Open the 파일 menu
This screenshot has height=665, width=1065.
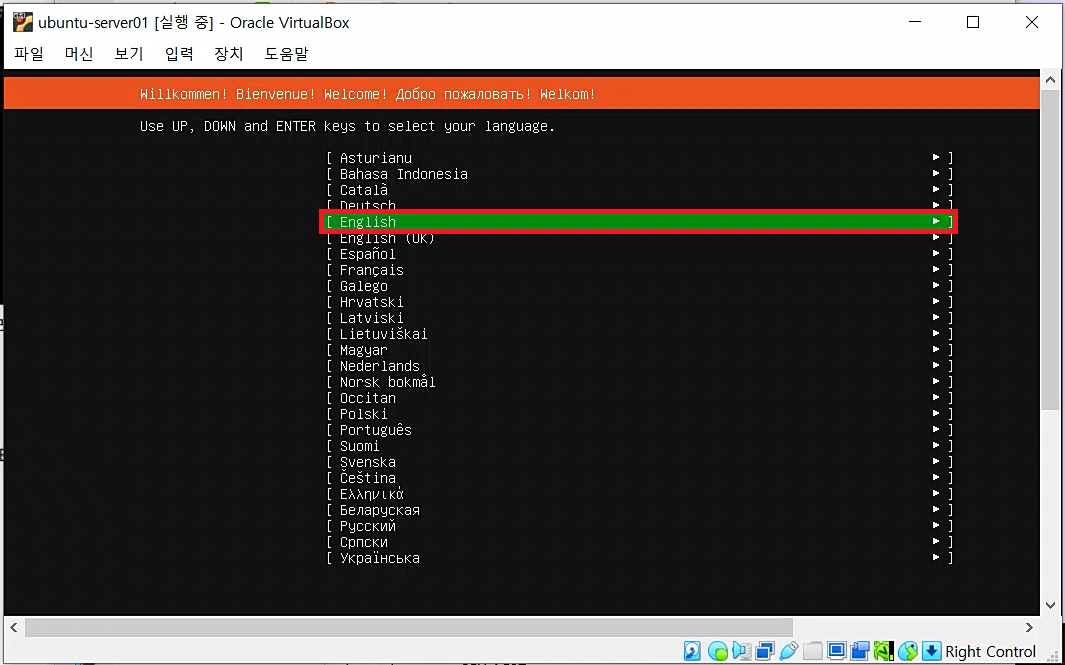pos(29,54)
